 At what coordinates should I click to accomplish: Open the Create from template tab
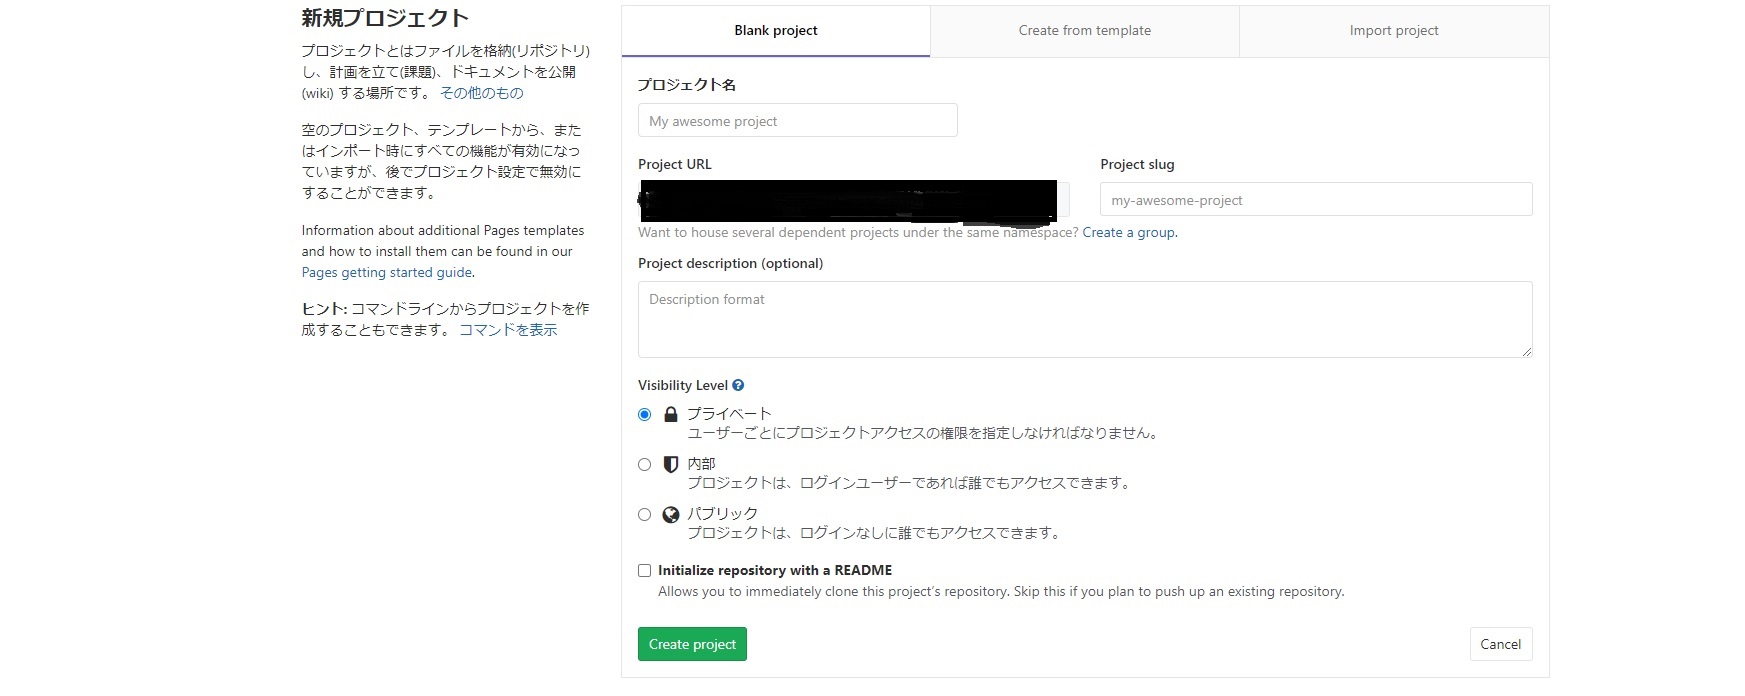click(x=1085, y=31)
